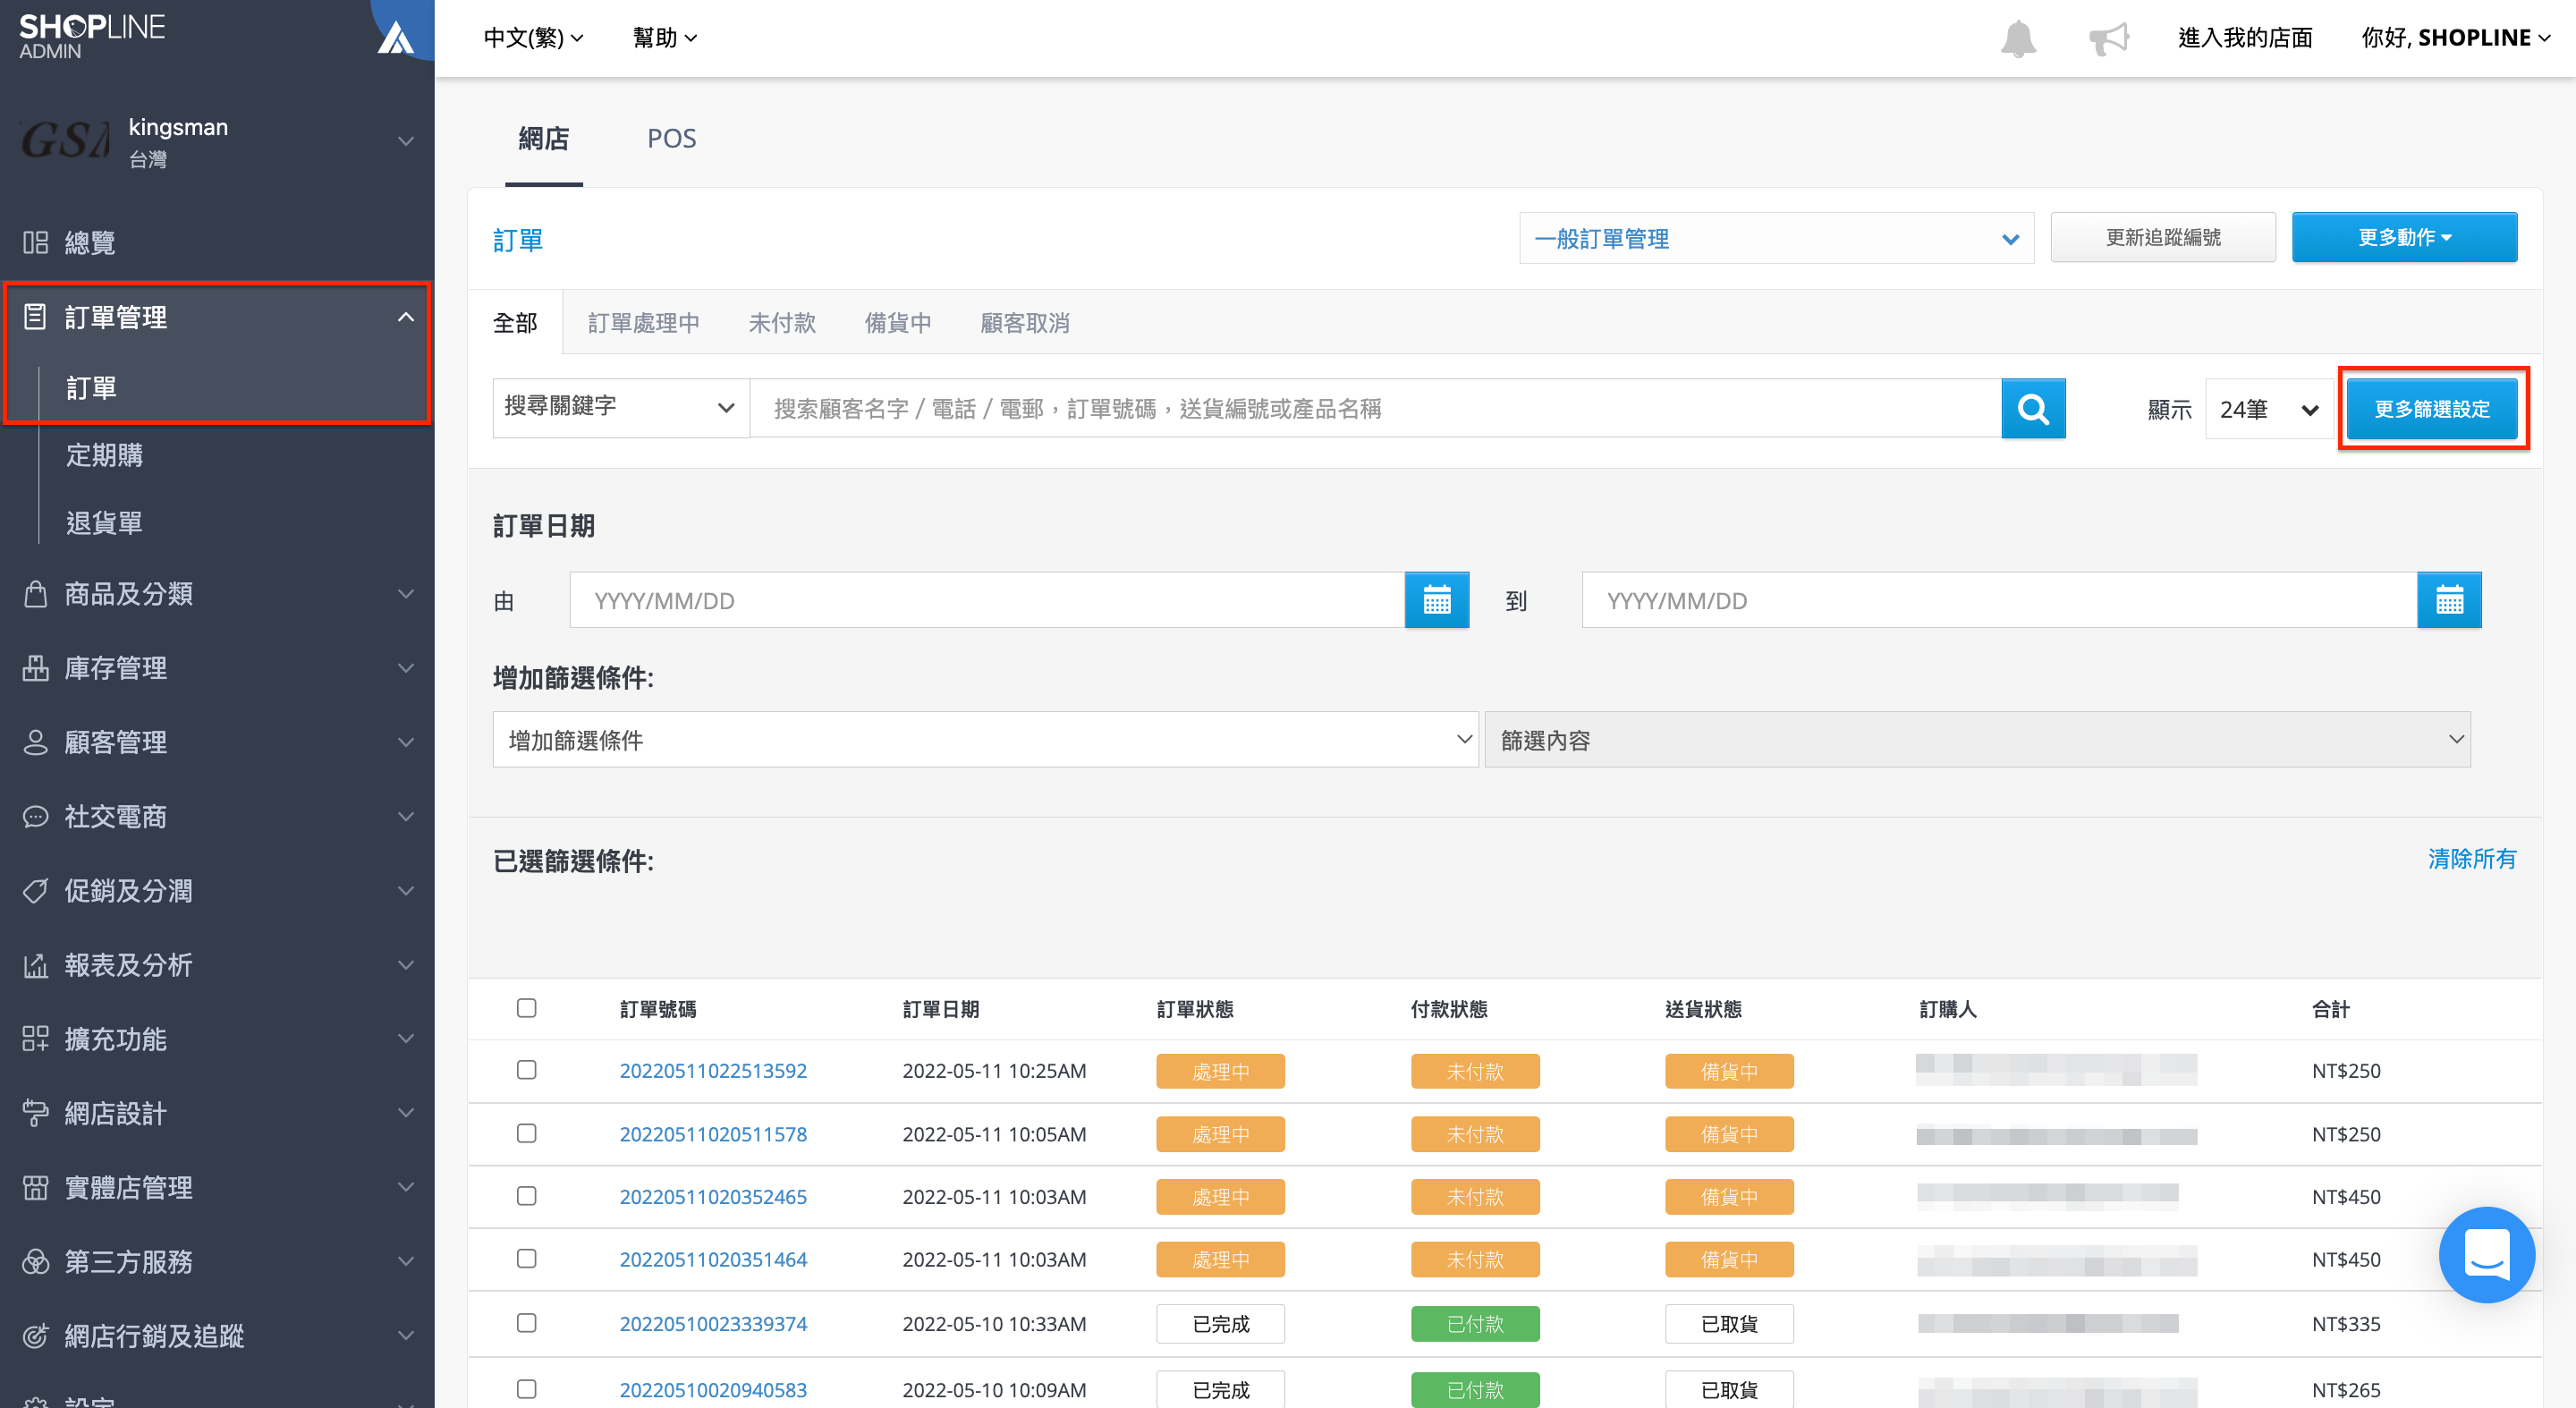This screenshot has width=2576, height=1408.
Task: Switch to the 未付款 tab
Action: click(782, 323)
